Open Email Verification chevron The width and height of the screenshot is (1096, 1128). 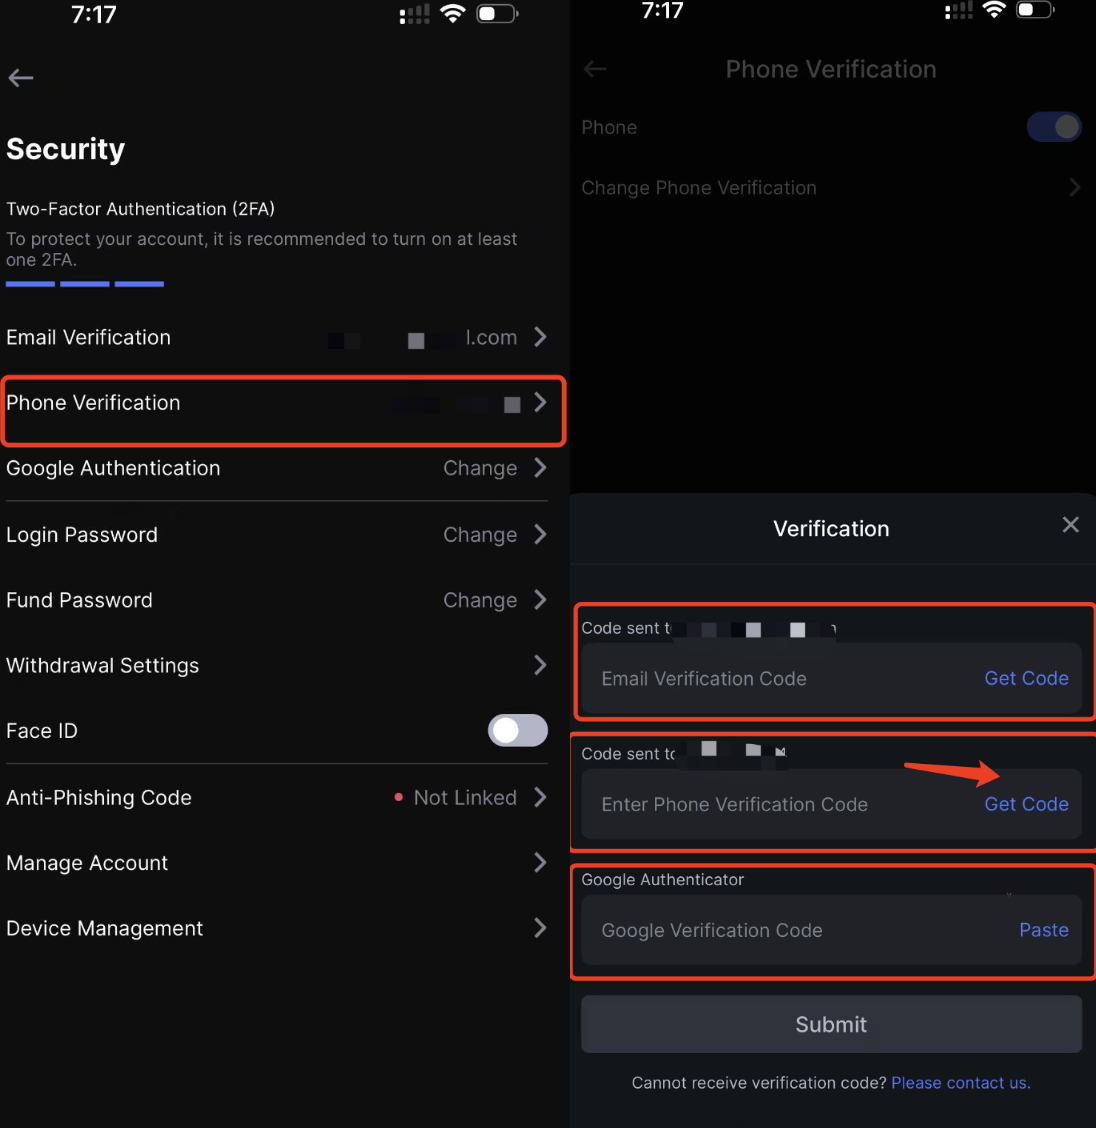pyautogui.click(x=540, y=337)
